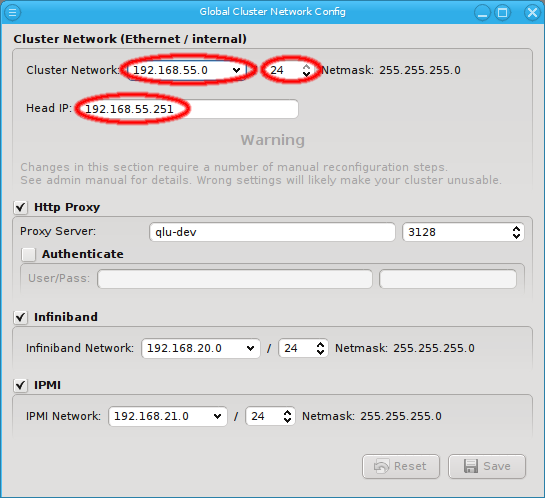Image resolution: width=545 pixels, height=498 pixels.
Task: Close the Global Cluster Network Config window
Action: point(532,13)
